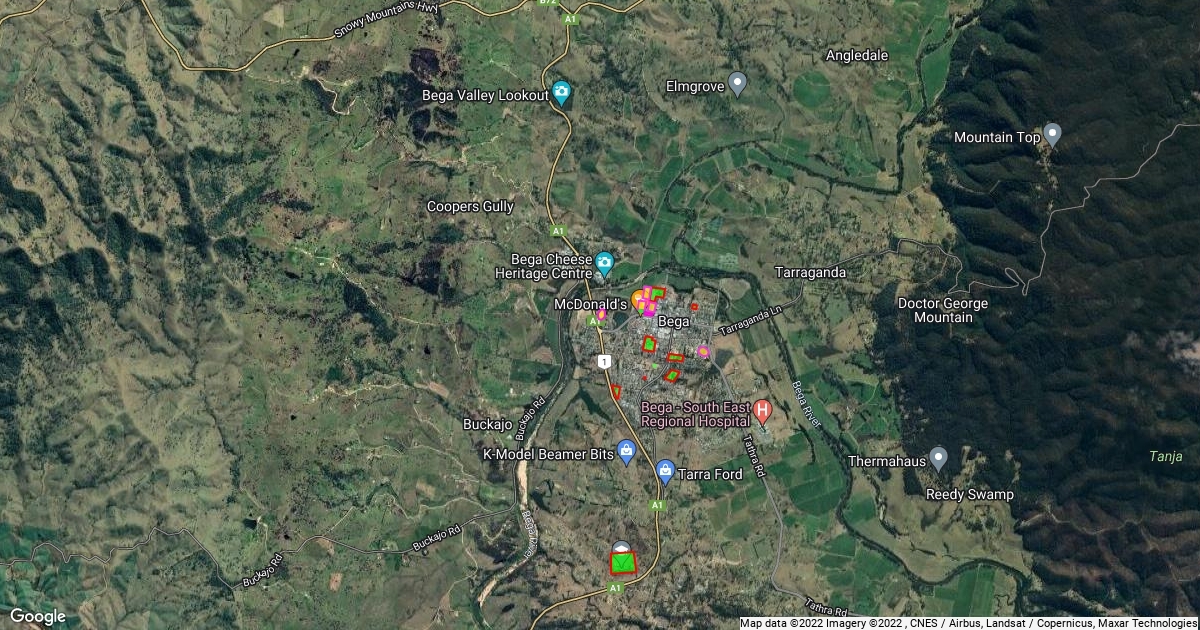
Task: Open Bega - South East Regional Hospital label
Action: (x=694, y=415)
